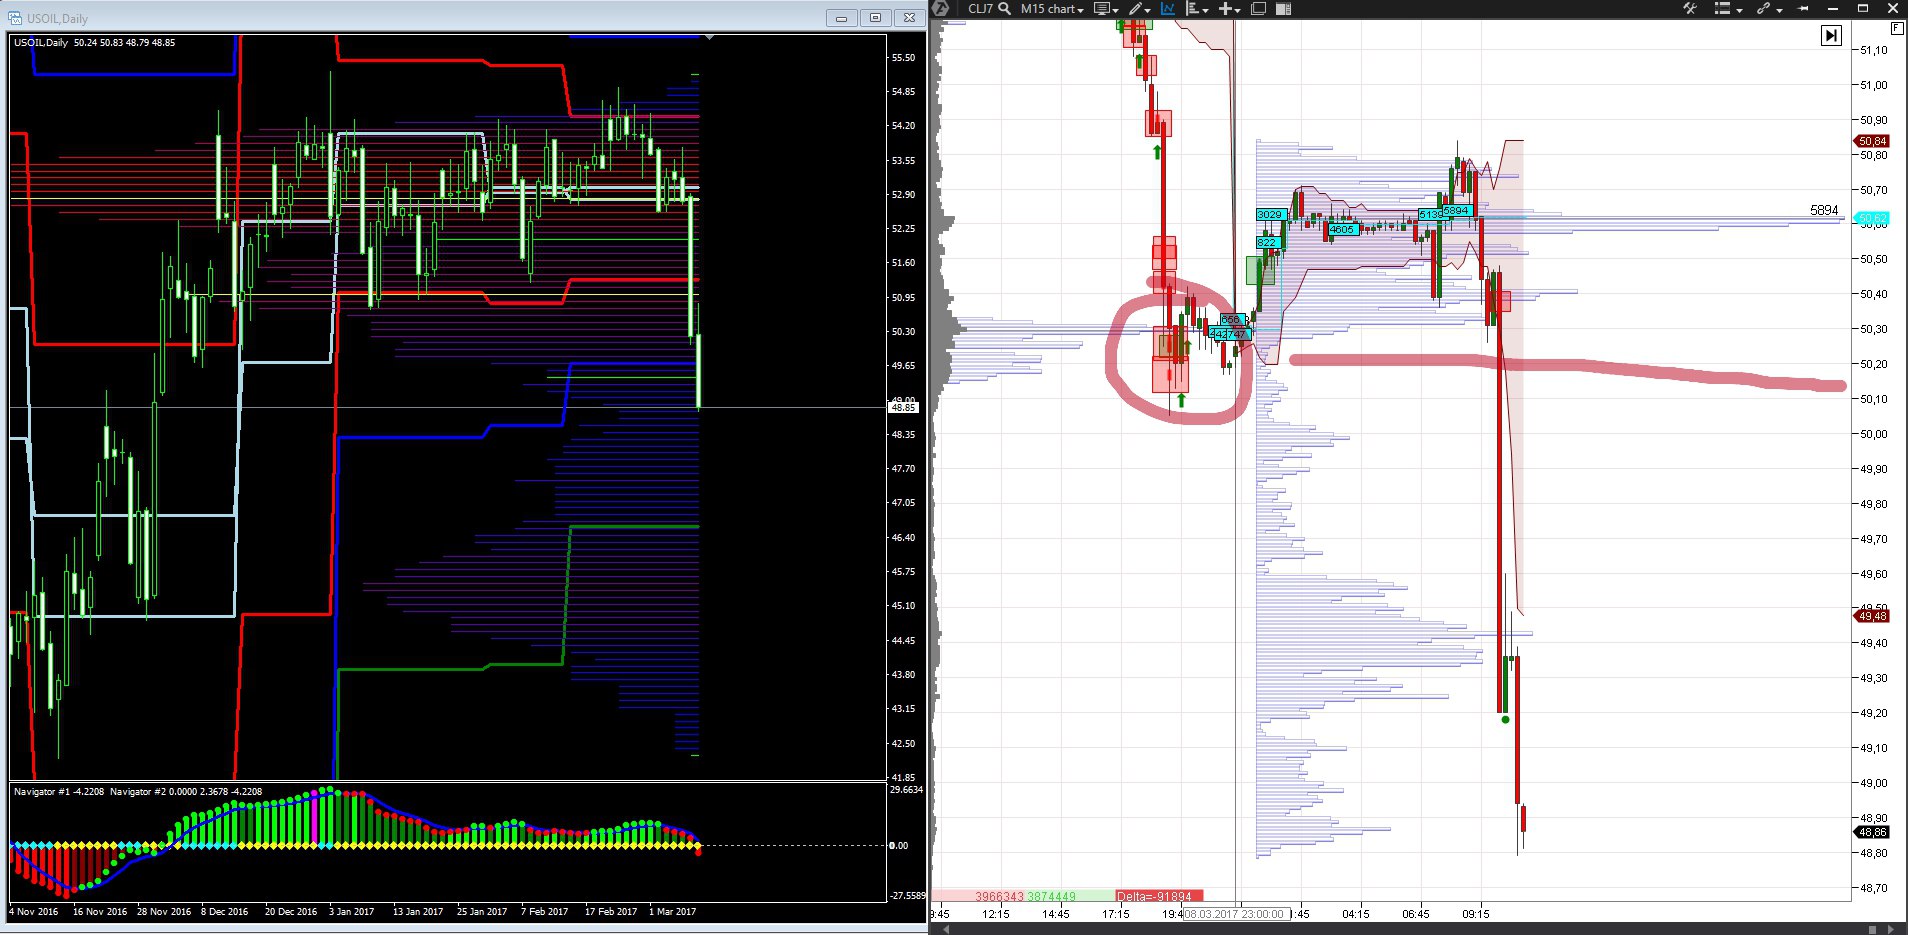The height and width of the screenshot is (935, 1908).
Task: Click the cyan 5894 cluster tag on chart
Action: [x=1456, y=211]
